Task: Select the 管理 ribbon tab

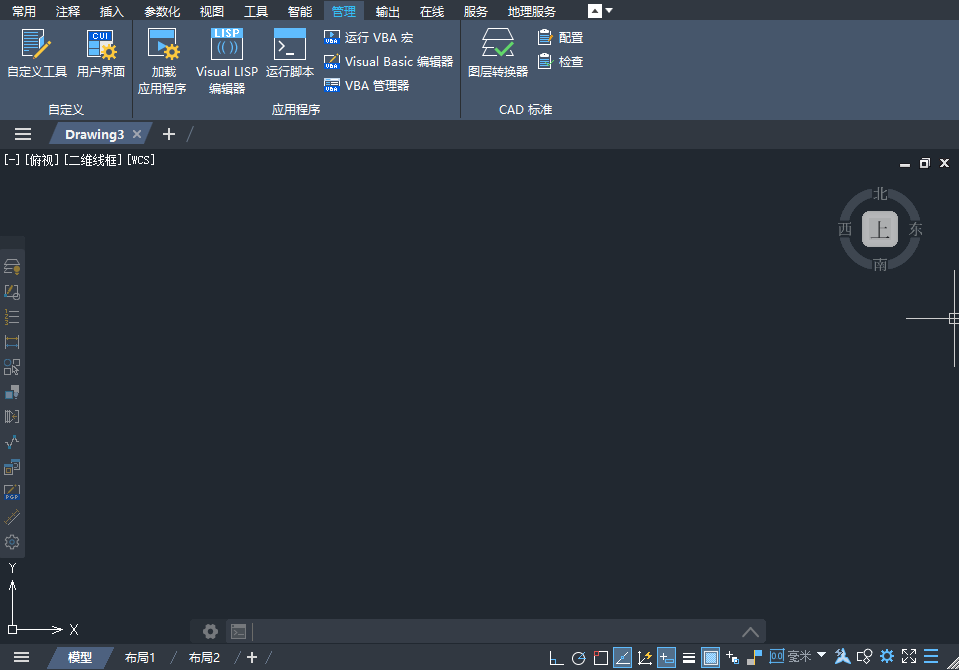Action: [x=344, y=11]
